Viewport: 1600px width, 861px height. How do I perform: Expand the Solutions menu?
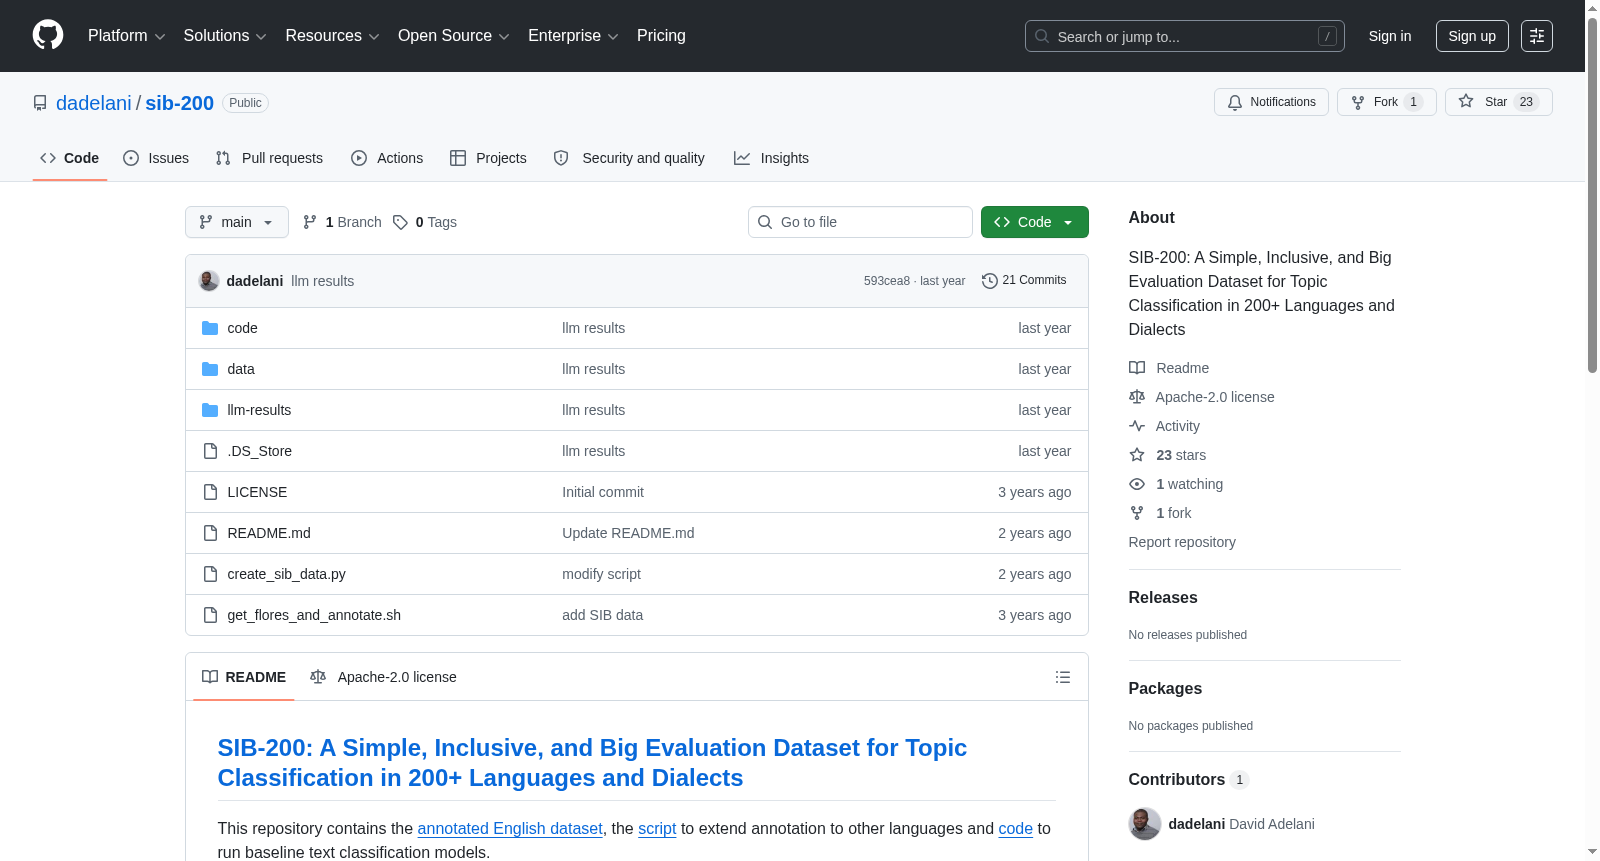[225, 36]
